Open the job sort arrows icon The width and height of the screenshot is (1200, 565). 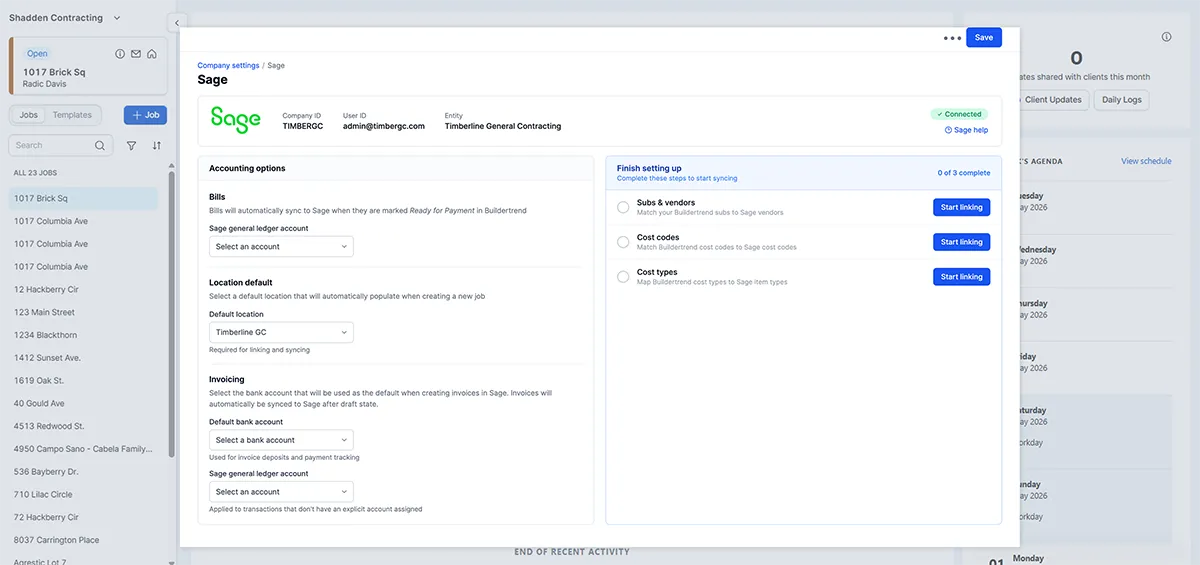tap(156, 145)
